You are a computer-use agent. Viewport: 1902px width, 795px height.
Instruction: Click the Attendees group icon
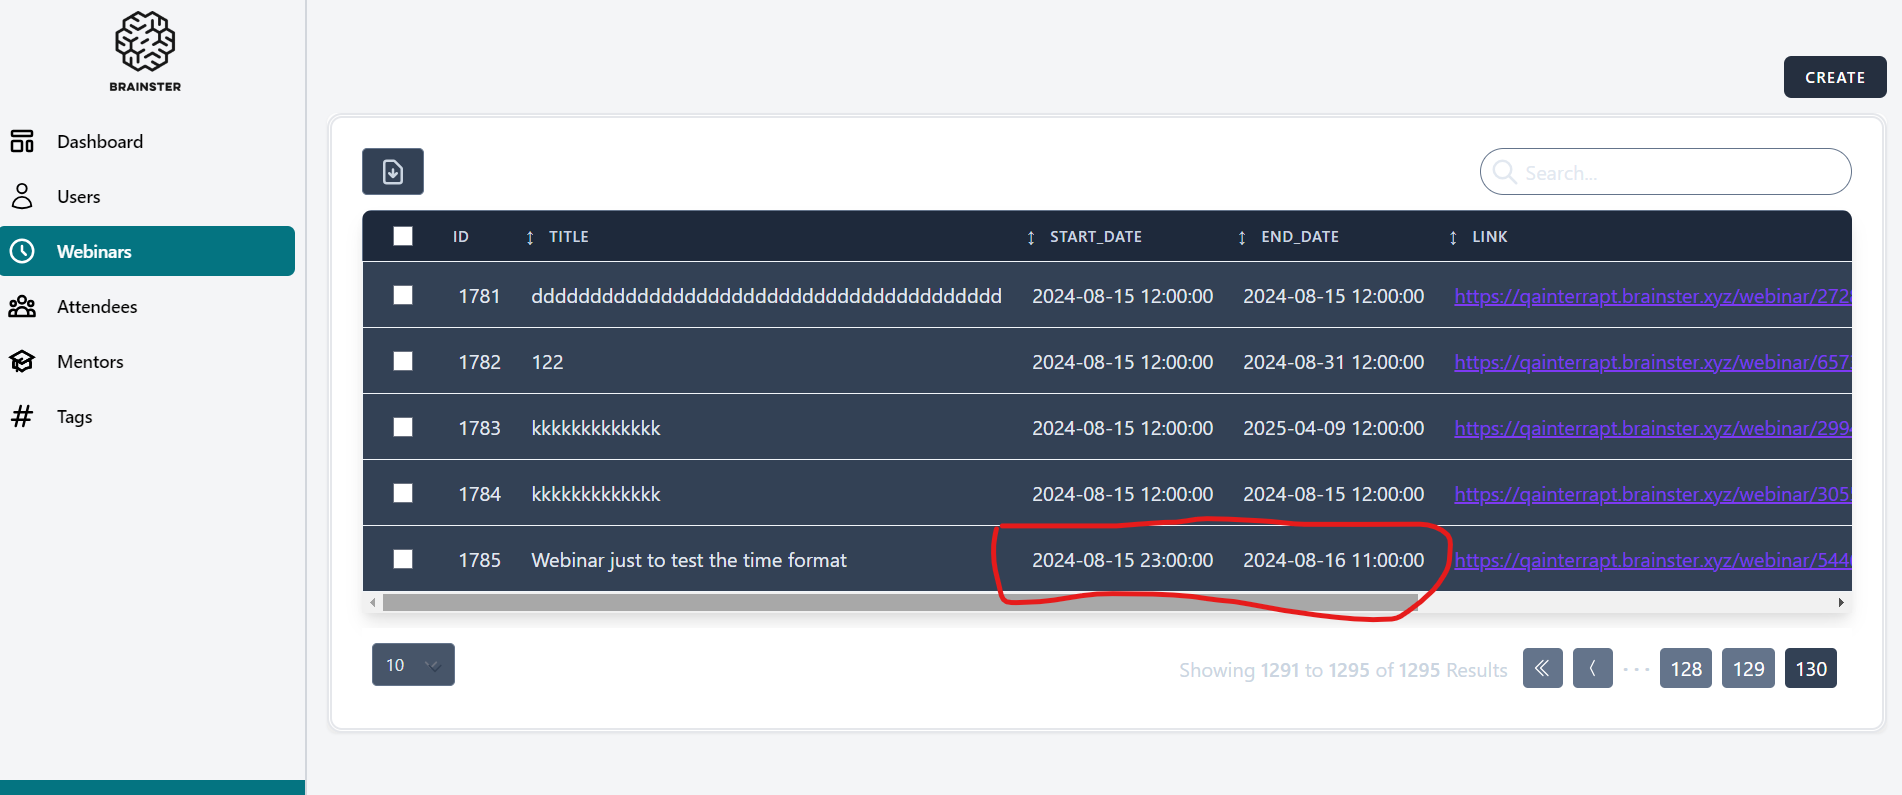(x=22, y=307)
